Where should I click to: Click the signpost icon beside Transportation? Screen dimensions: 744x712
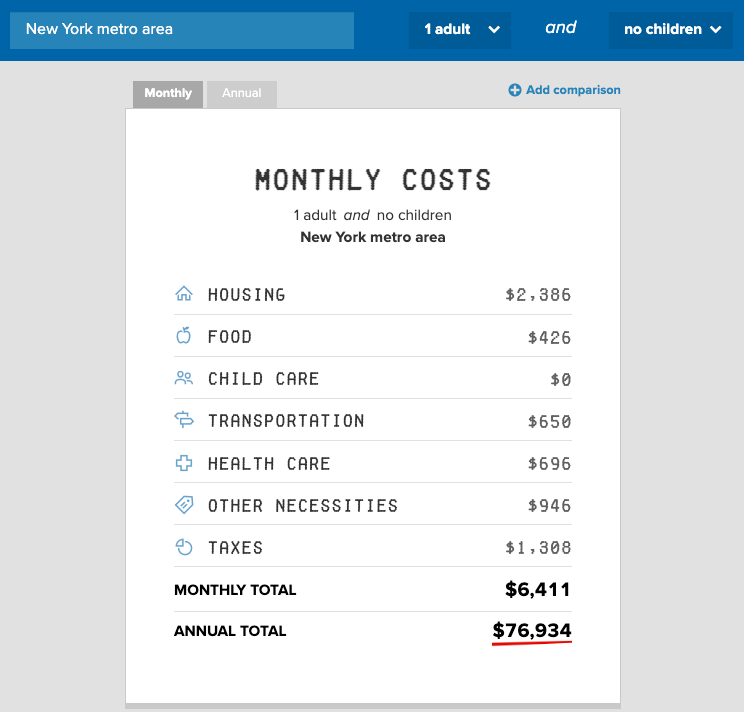point(183,420)
